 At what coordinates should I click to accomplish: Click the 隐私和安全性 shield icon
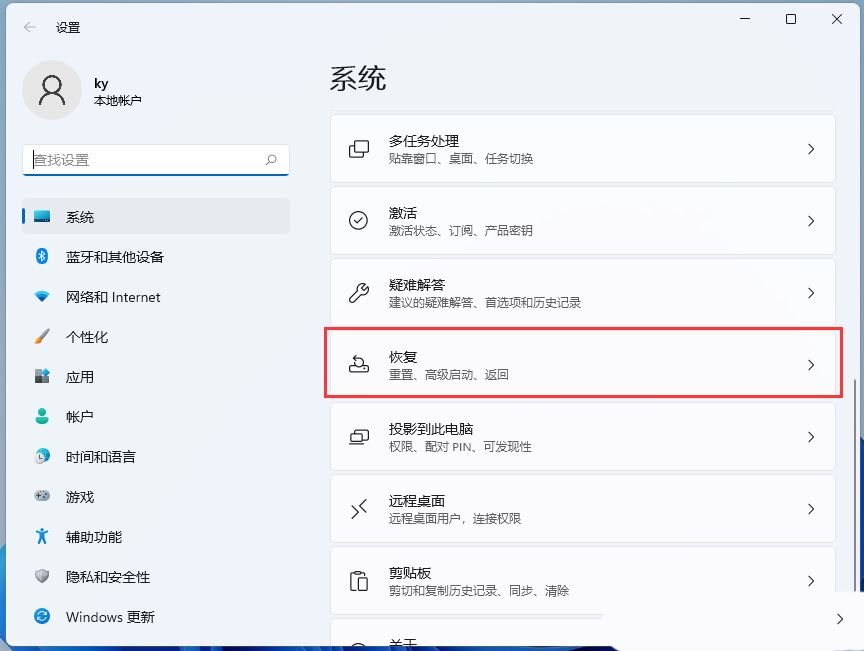pyautogui.click(x=42, y=576)
